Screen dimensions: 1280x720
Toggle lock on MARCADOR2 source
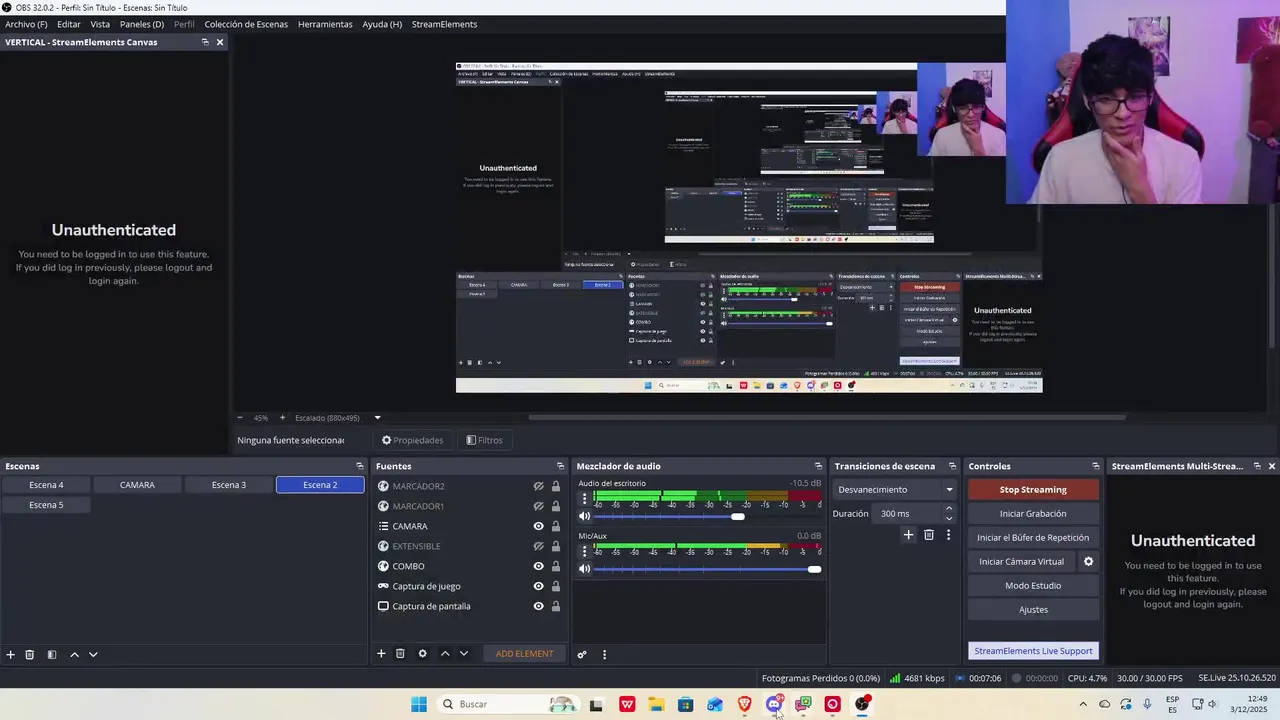[x=556, y=486]
